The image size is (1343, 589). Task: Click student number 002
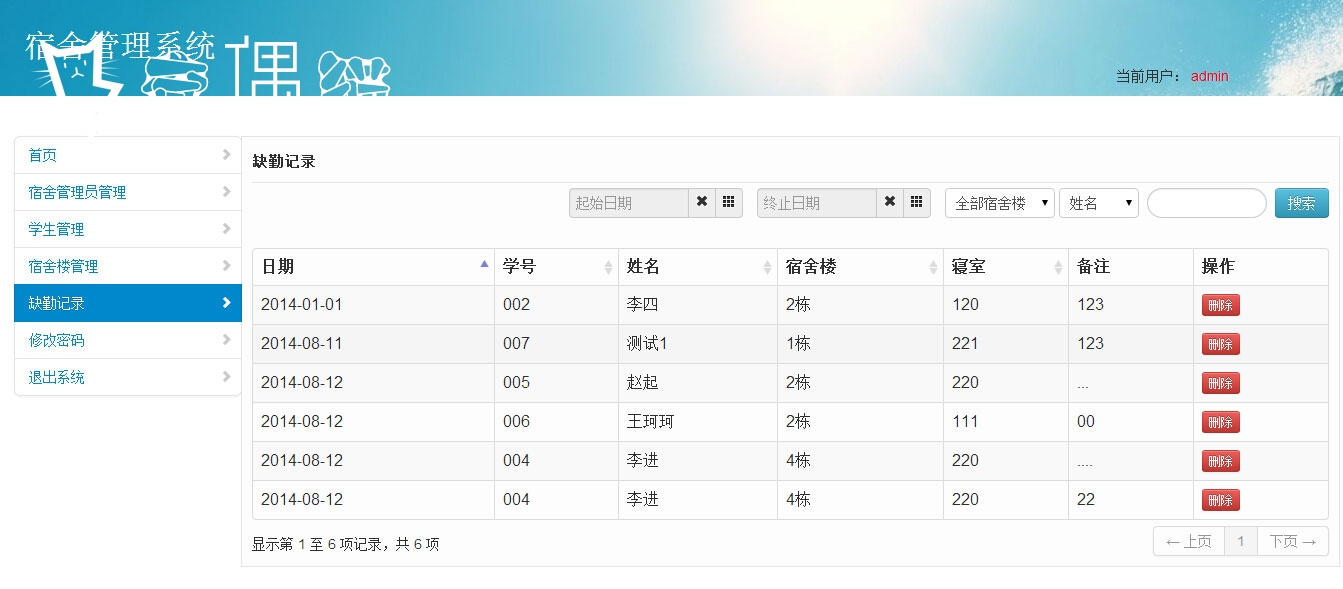pos(516,304)
